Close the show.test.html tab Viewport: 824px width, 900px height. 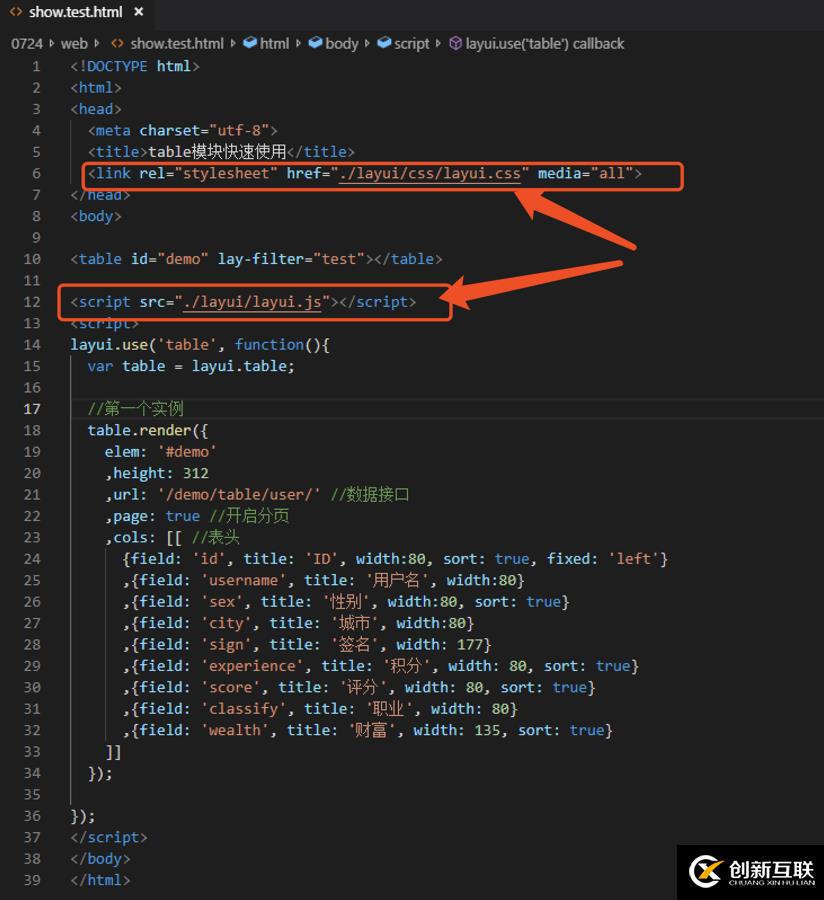click(138, 11)
